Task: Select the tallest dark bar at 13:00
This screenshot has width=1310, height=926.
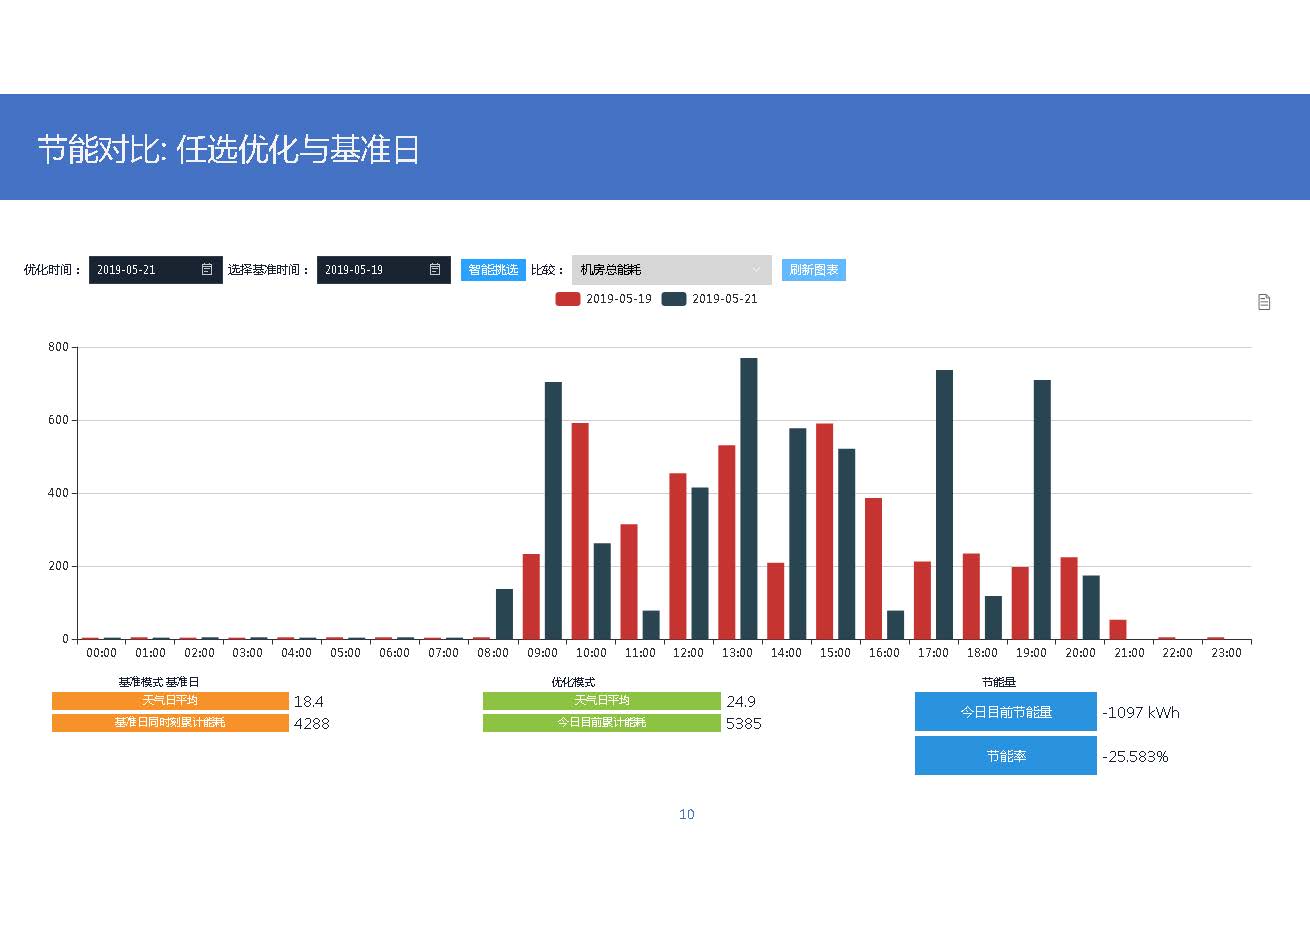Action: tap(748, 500)
